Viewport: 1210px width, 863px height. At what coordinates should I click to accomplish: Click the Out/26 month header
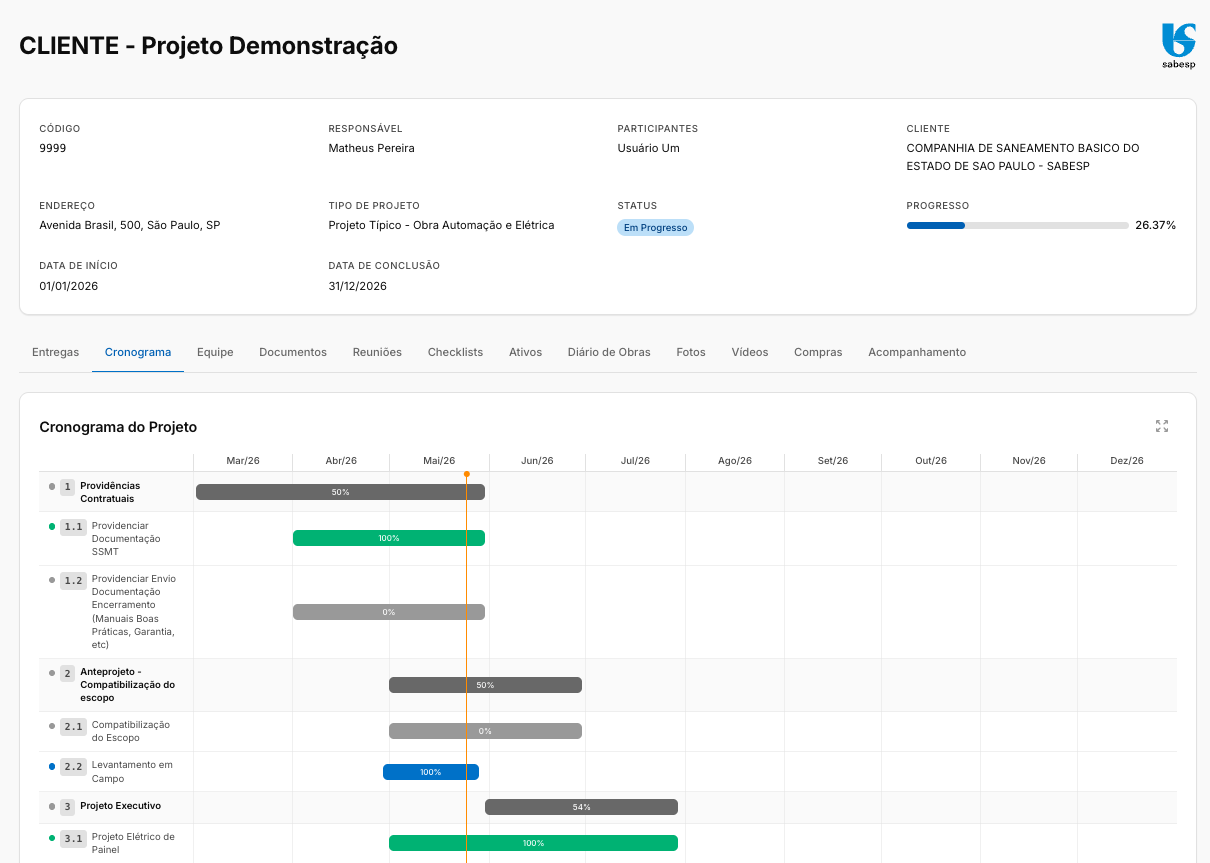931,461
